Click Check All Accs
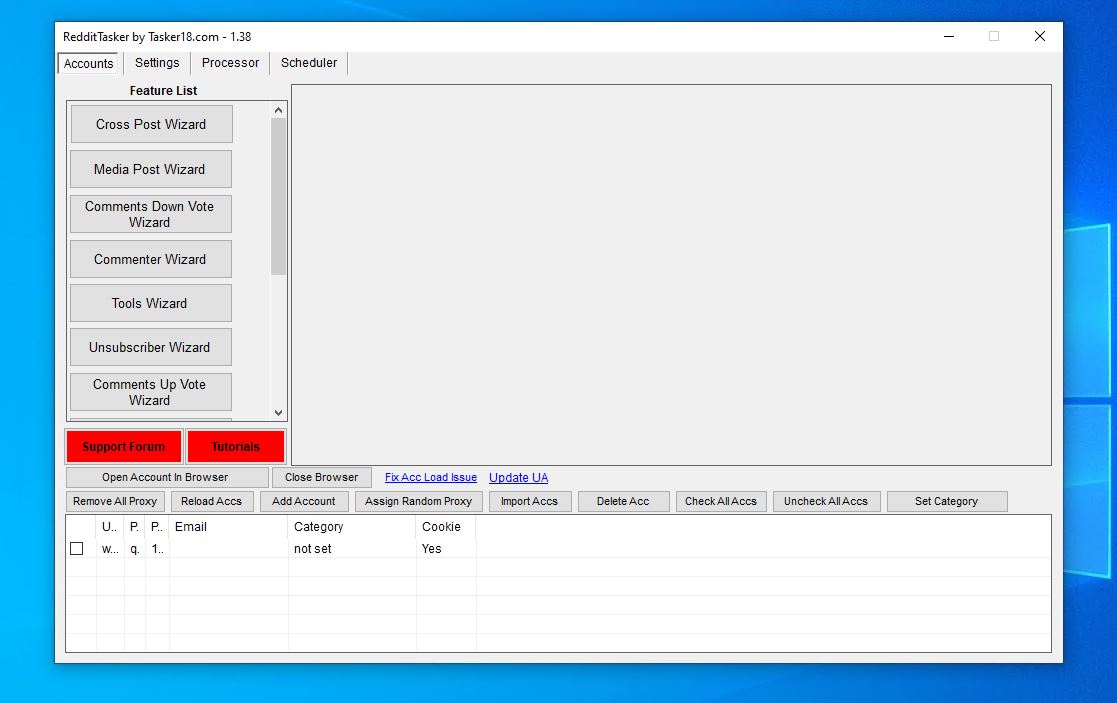Image resolution: width=1117 pixels, height=703 pixels. pyautogui.click(x=721, y=501)
